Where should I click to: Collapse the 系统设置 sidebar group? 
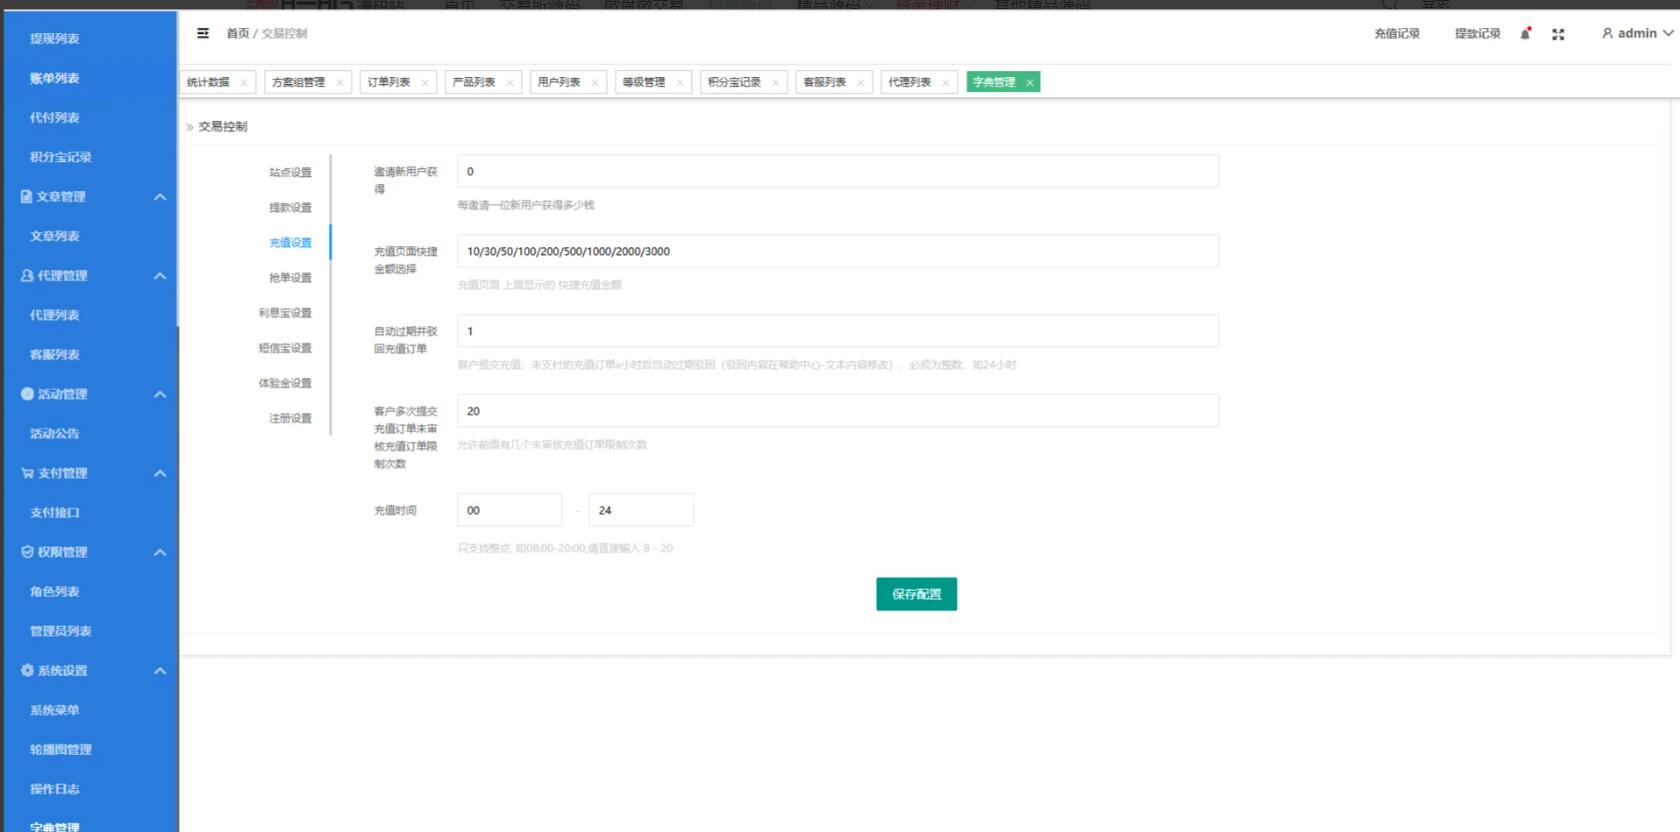(x=160, y=671)
